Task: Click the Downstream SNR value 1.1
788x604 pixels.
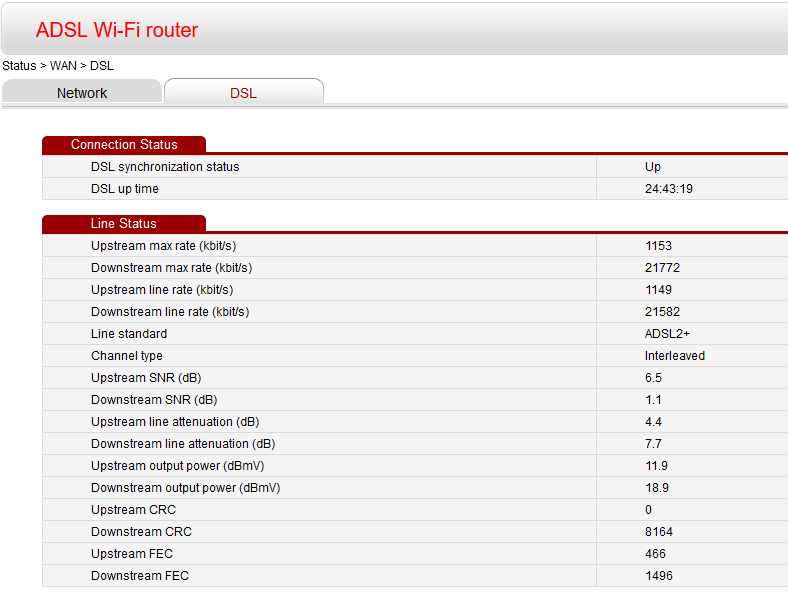Action: click(x=653, y=400)
